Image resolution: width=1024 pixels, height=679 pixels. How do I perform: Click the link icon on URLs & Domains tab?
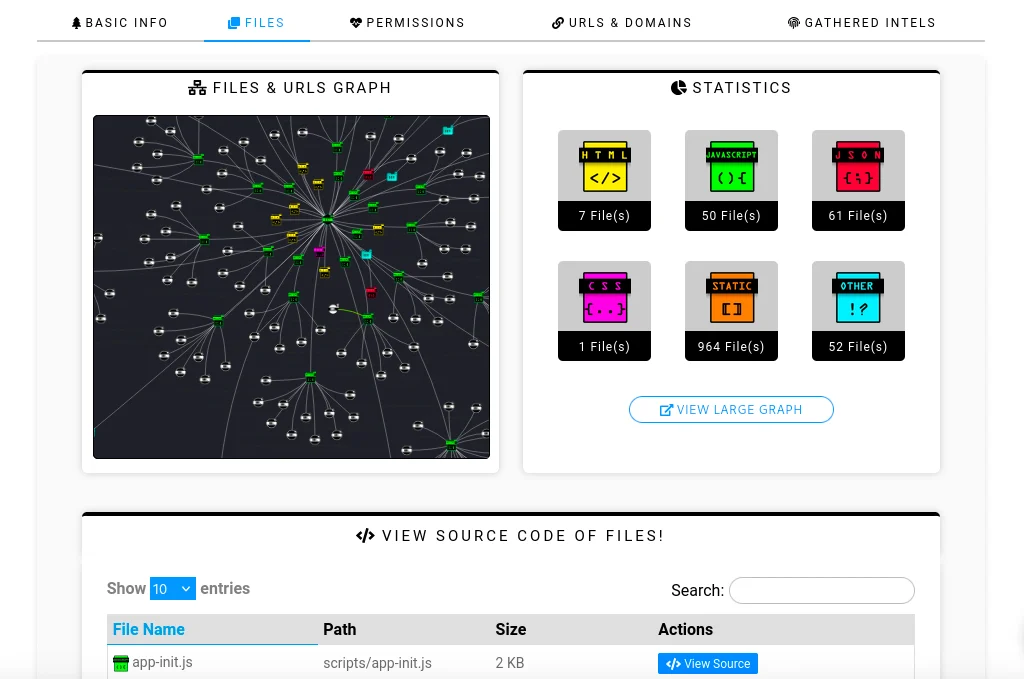tap(558, 23)
